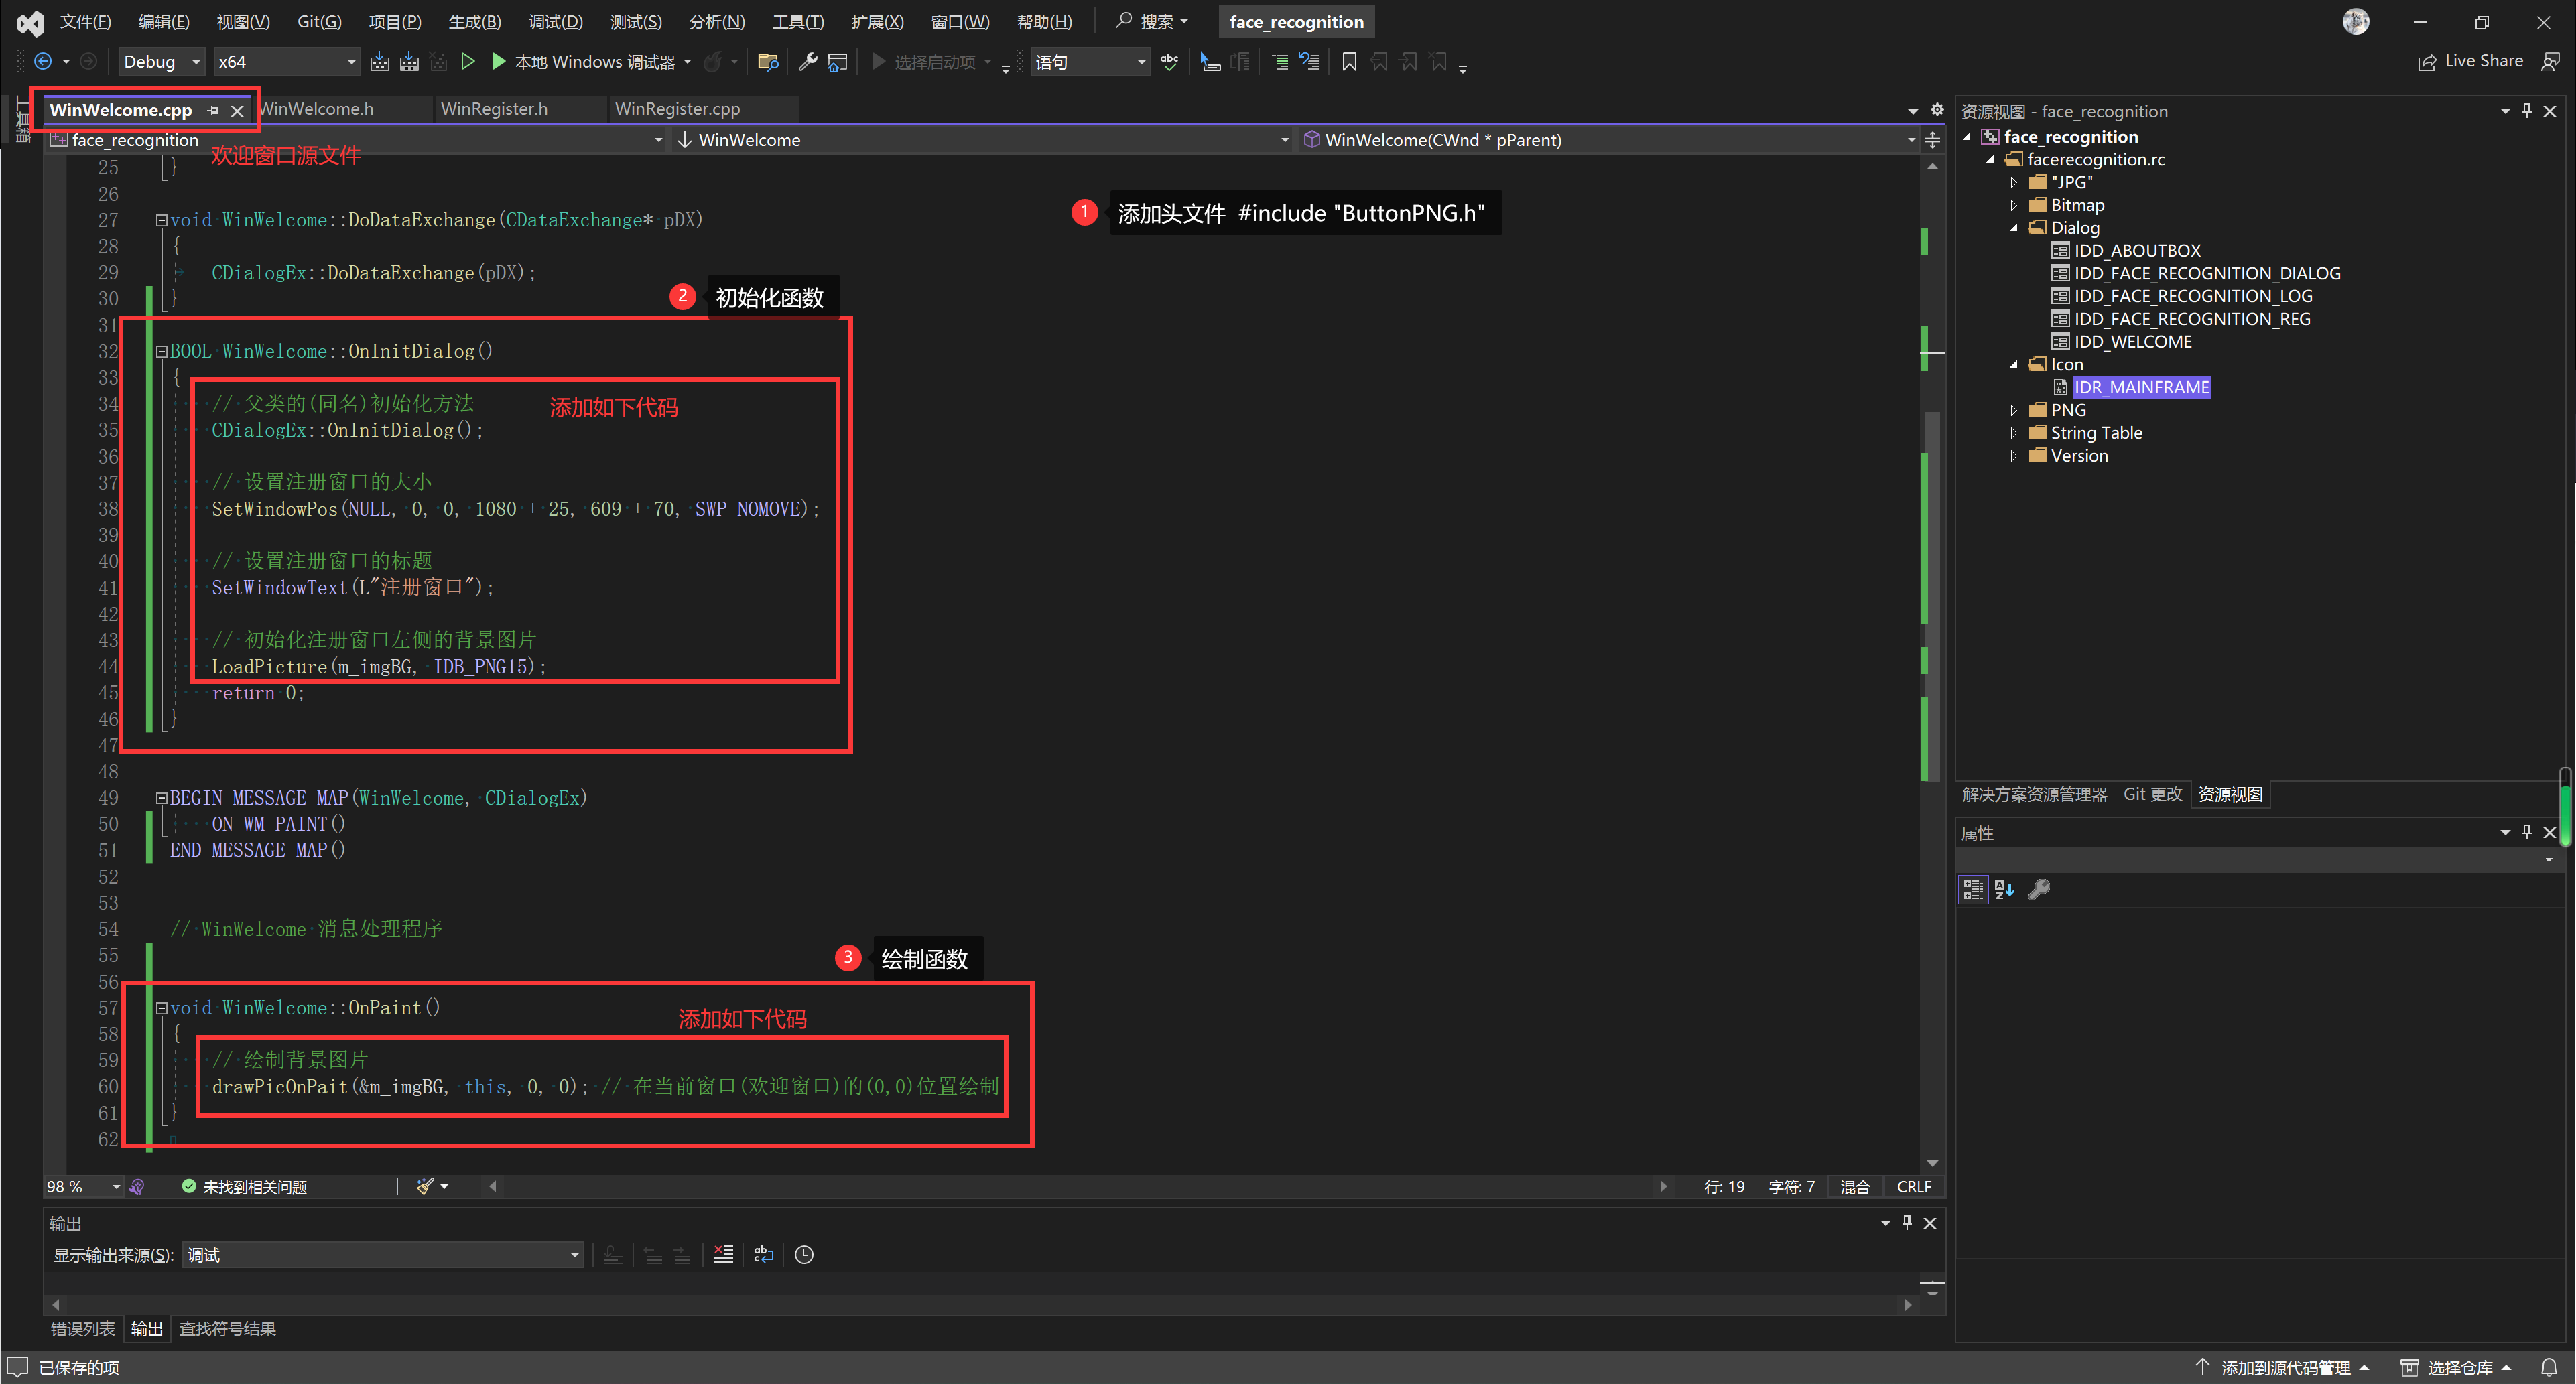Click Clear All icon in Output panel

coord(723,1254)
